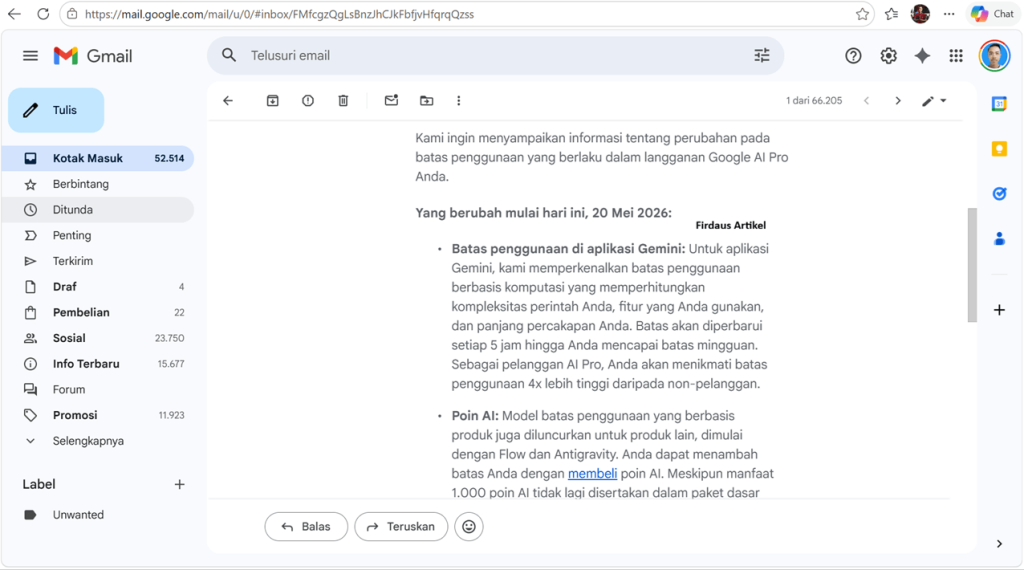Go to the next email arrow

click(898, 101)
